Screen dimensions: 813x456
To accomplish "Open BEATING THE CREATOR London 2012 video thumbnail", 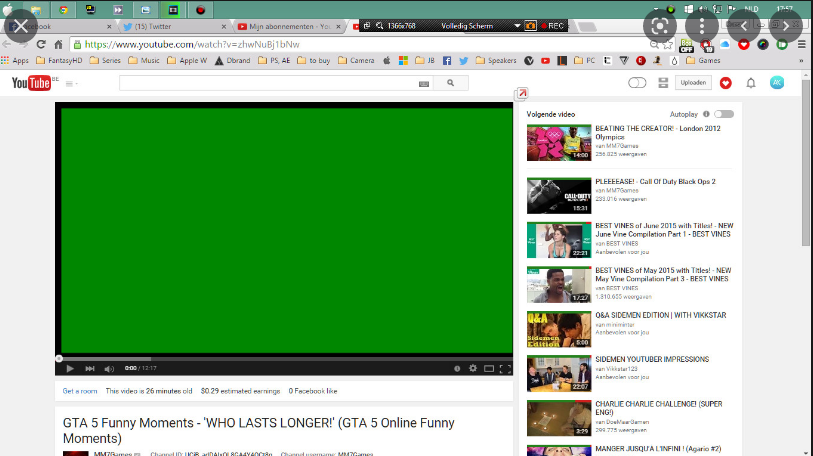I will click(559, 143).
